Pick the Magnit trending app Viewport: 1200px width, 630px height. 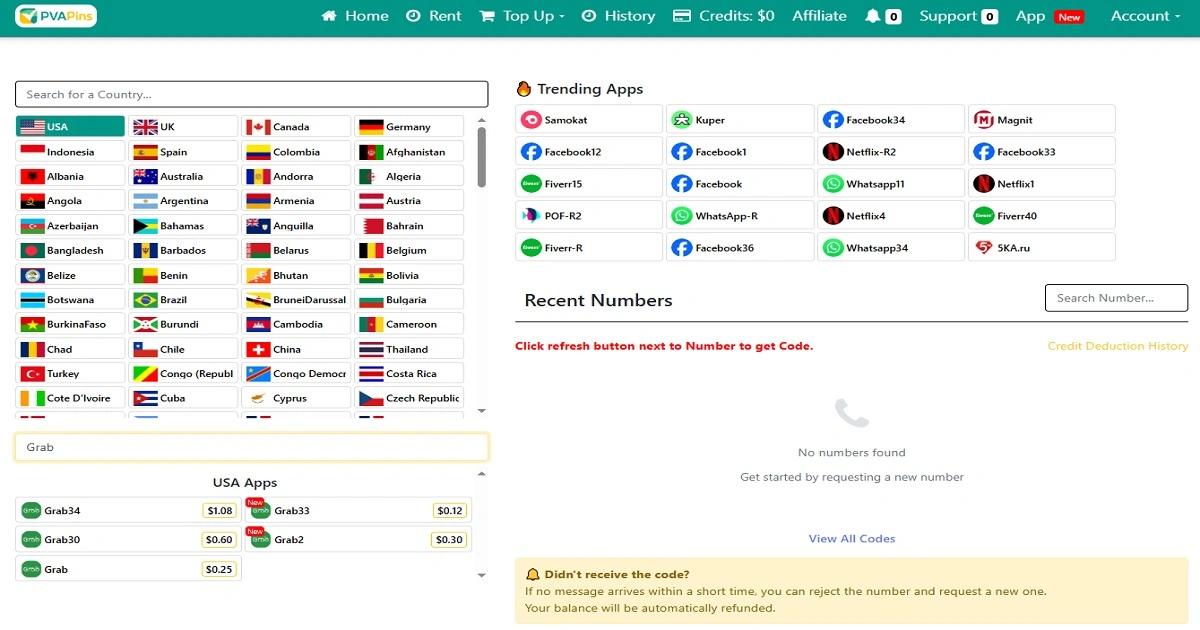1042,119
